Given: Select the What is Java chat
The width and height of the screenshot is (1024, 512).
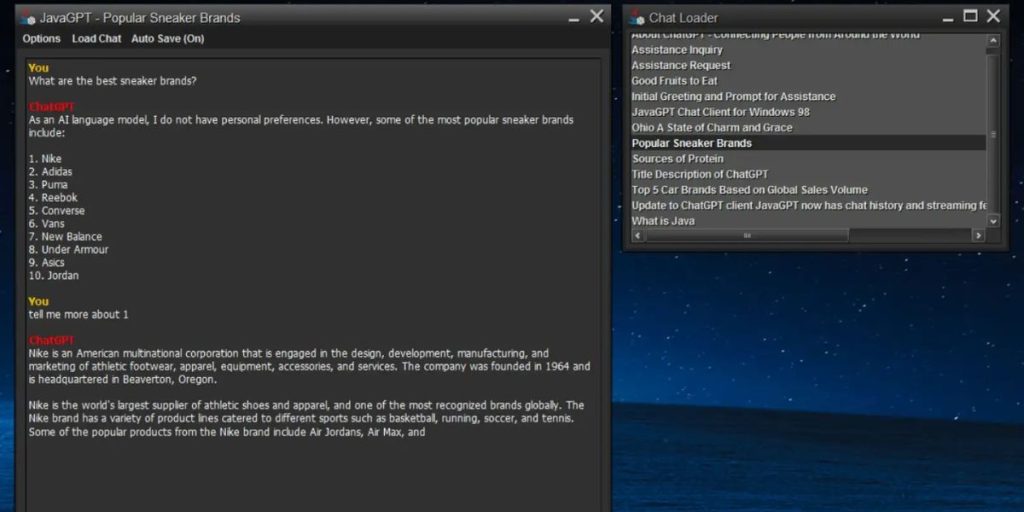Looking at the screenshot, I should 808,221.
